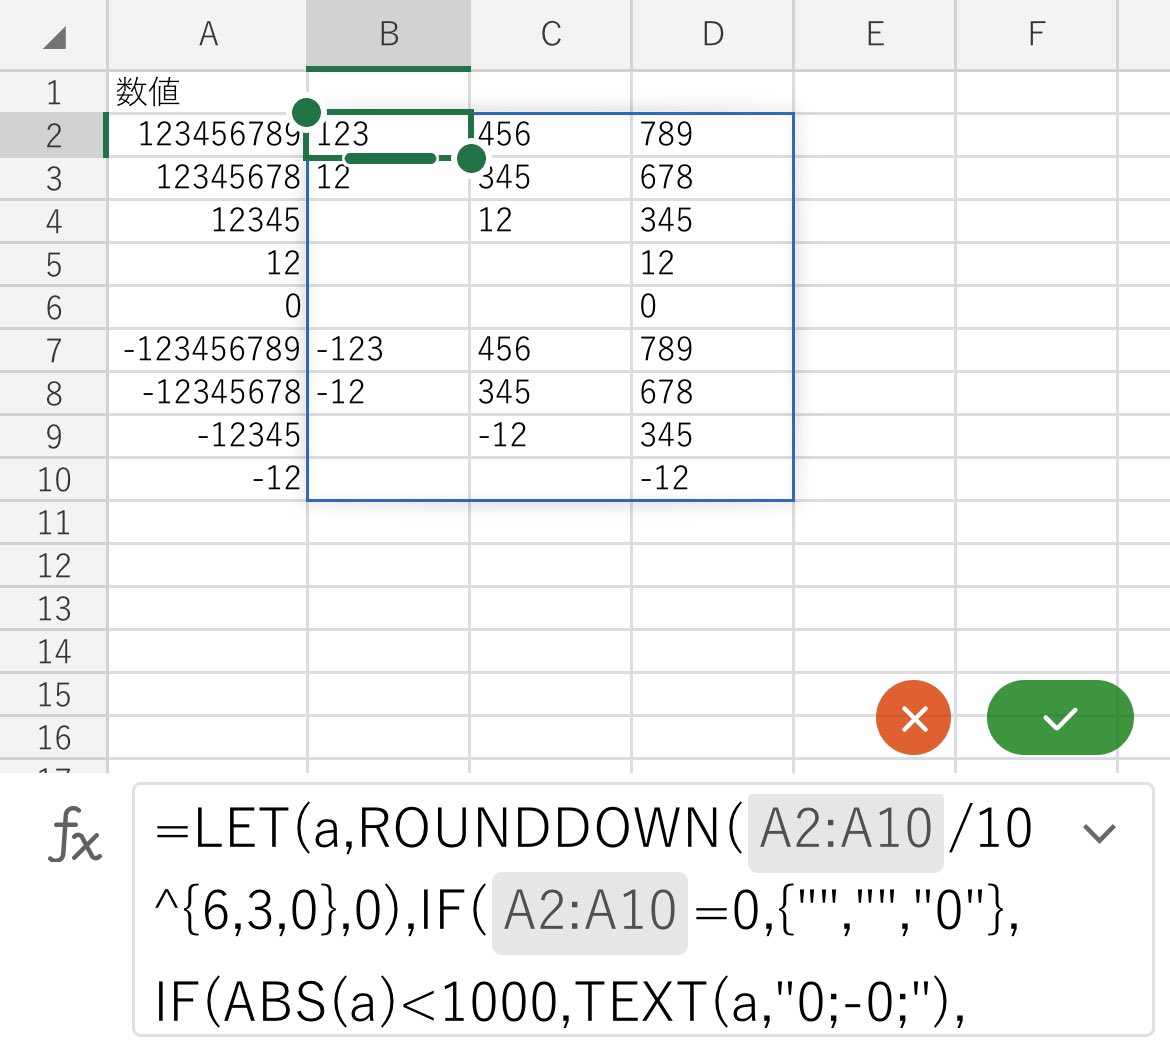This screenshot has height=1046, width=1170.
Task: Tap cell B7 showing -123
Action: 388,350
